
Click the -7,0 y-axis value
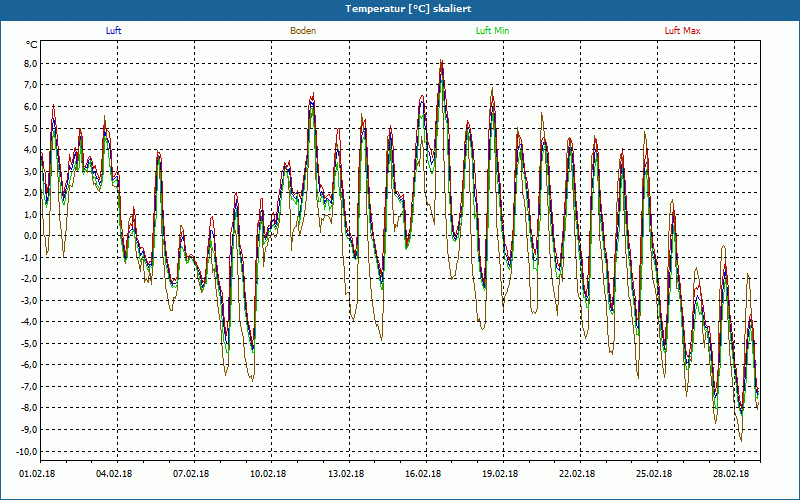point(28,387)
